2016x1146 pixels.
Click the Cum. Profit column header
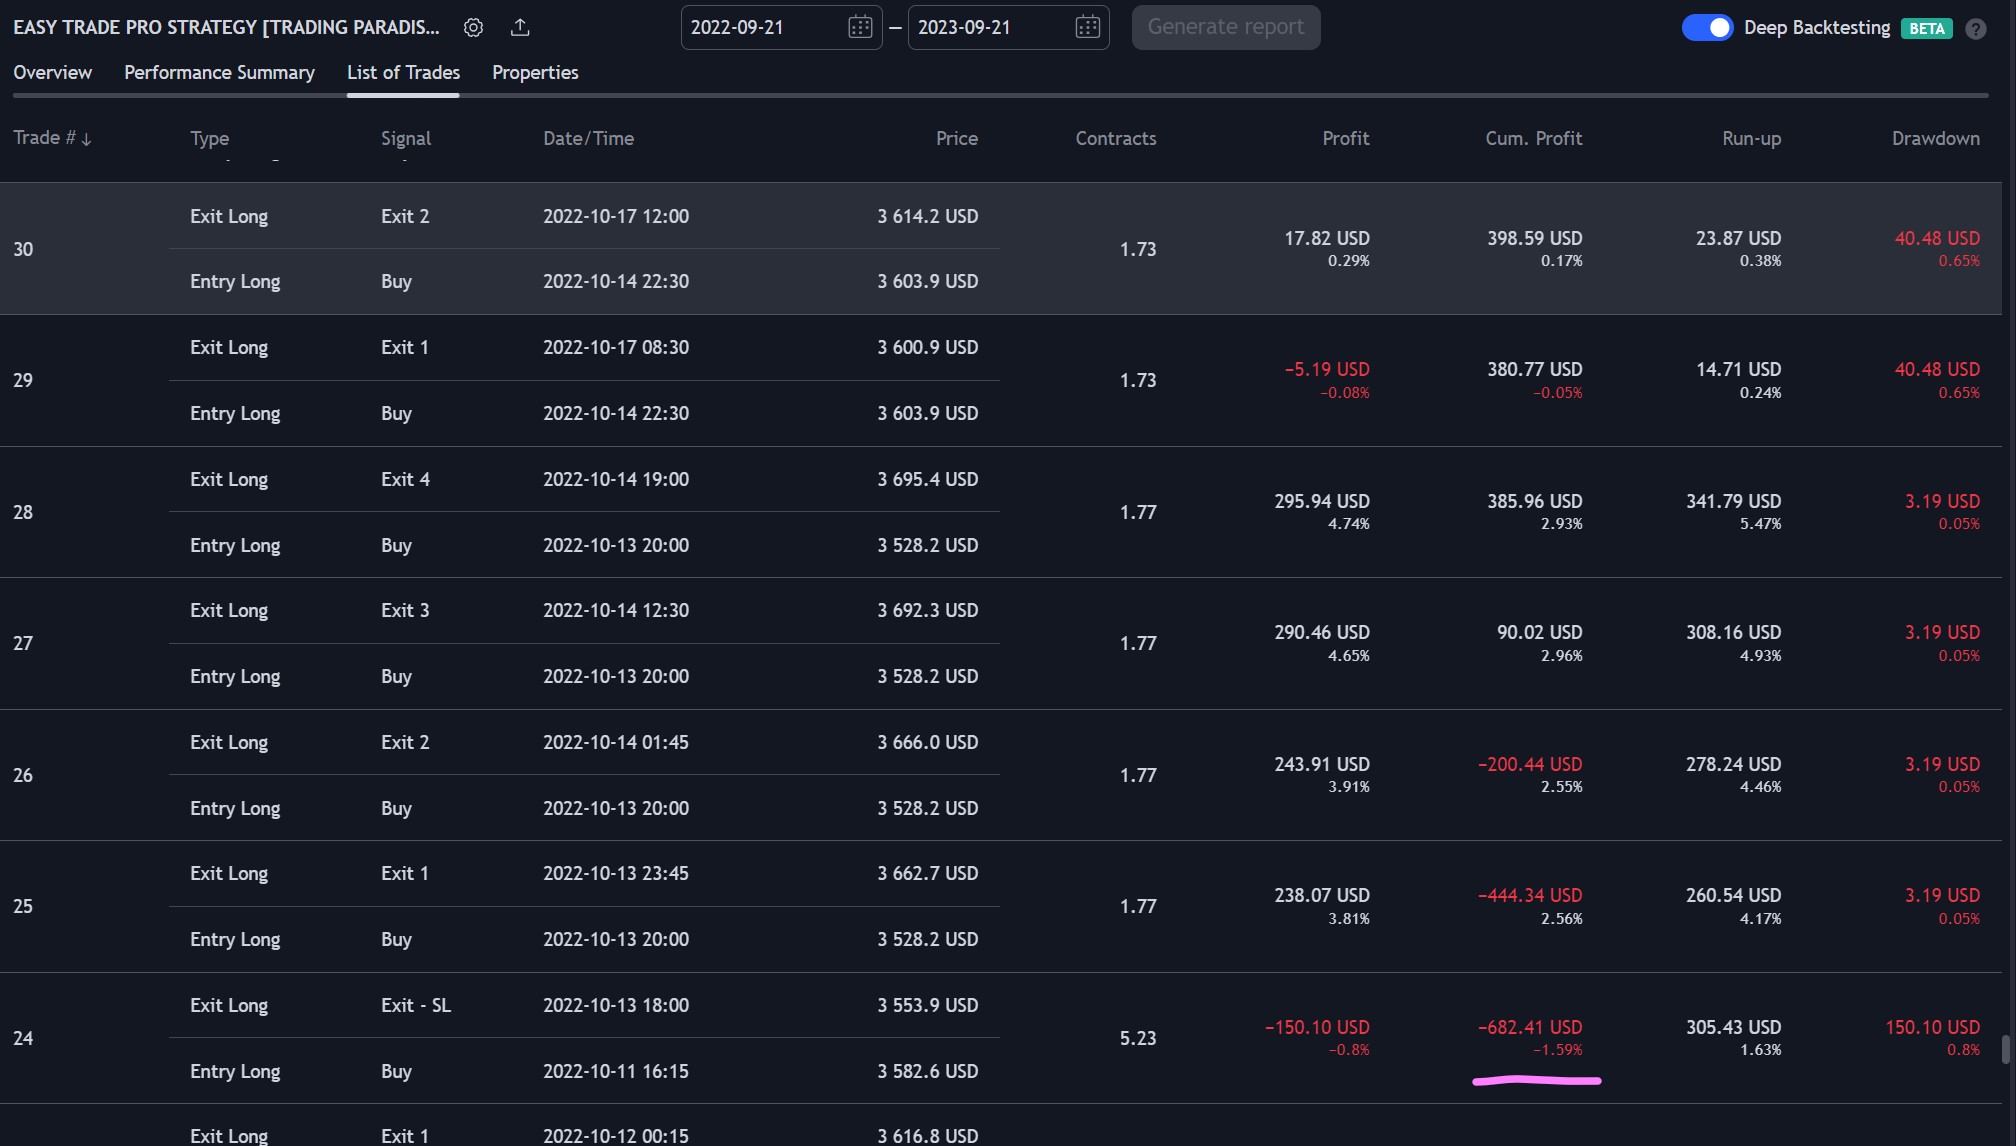1533,139
